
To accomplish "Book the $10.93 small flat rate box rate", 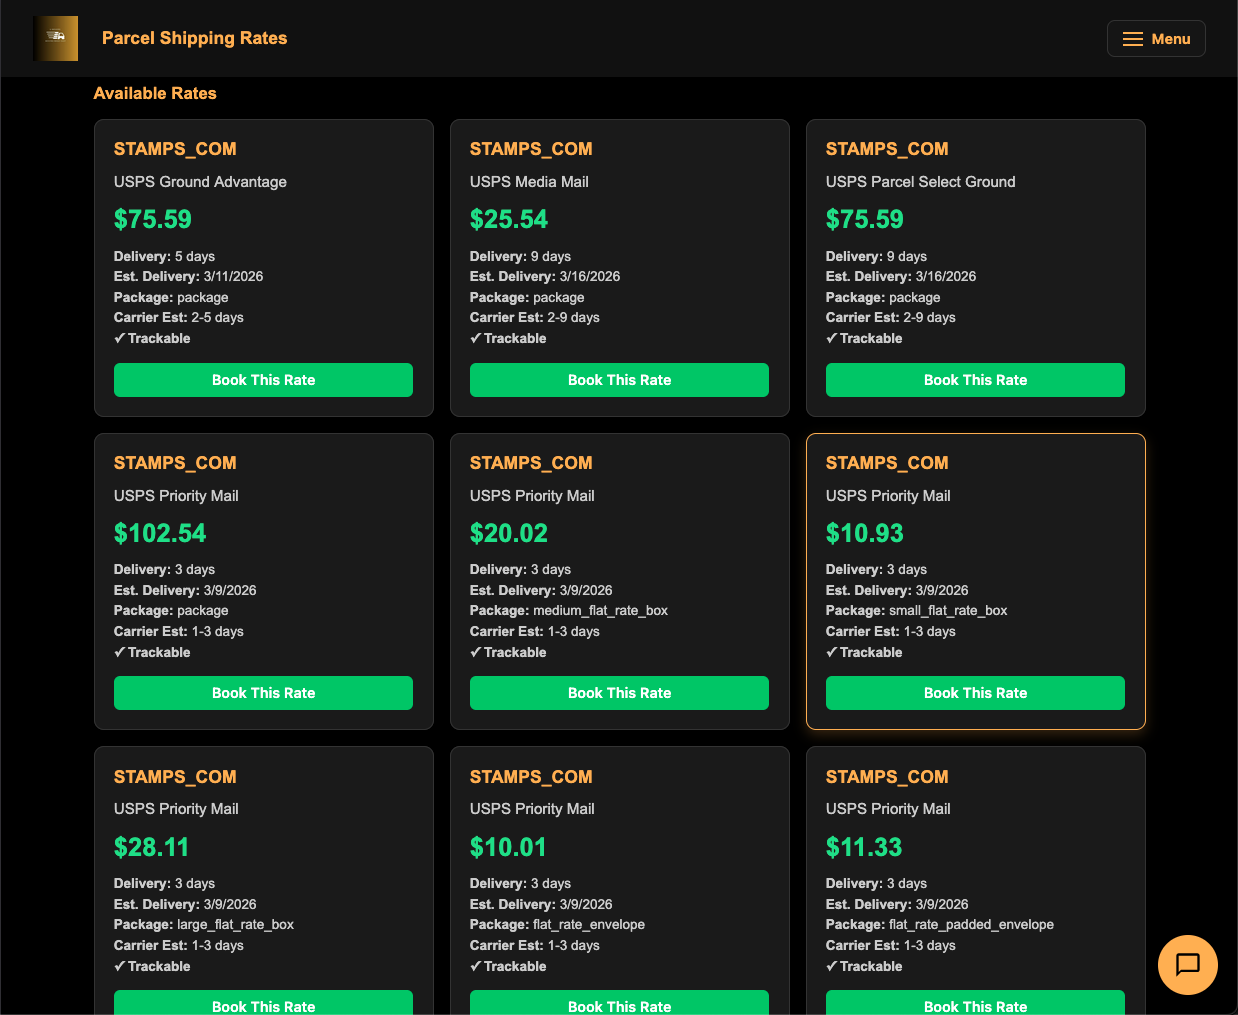I will [975, 693].
